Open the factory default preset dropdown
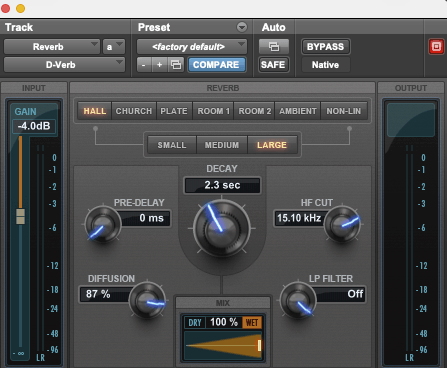 pyautogui.click(x=192, y=47)
